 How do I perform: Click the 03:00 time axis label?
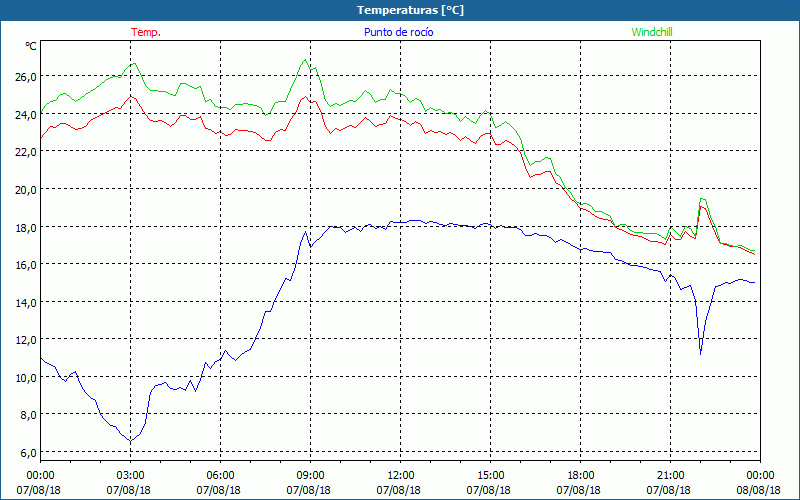click(x=130, y=476)
